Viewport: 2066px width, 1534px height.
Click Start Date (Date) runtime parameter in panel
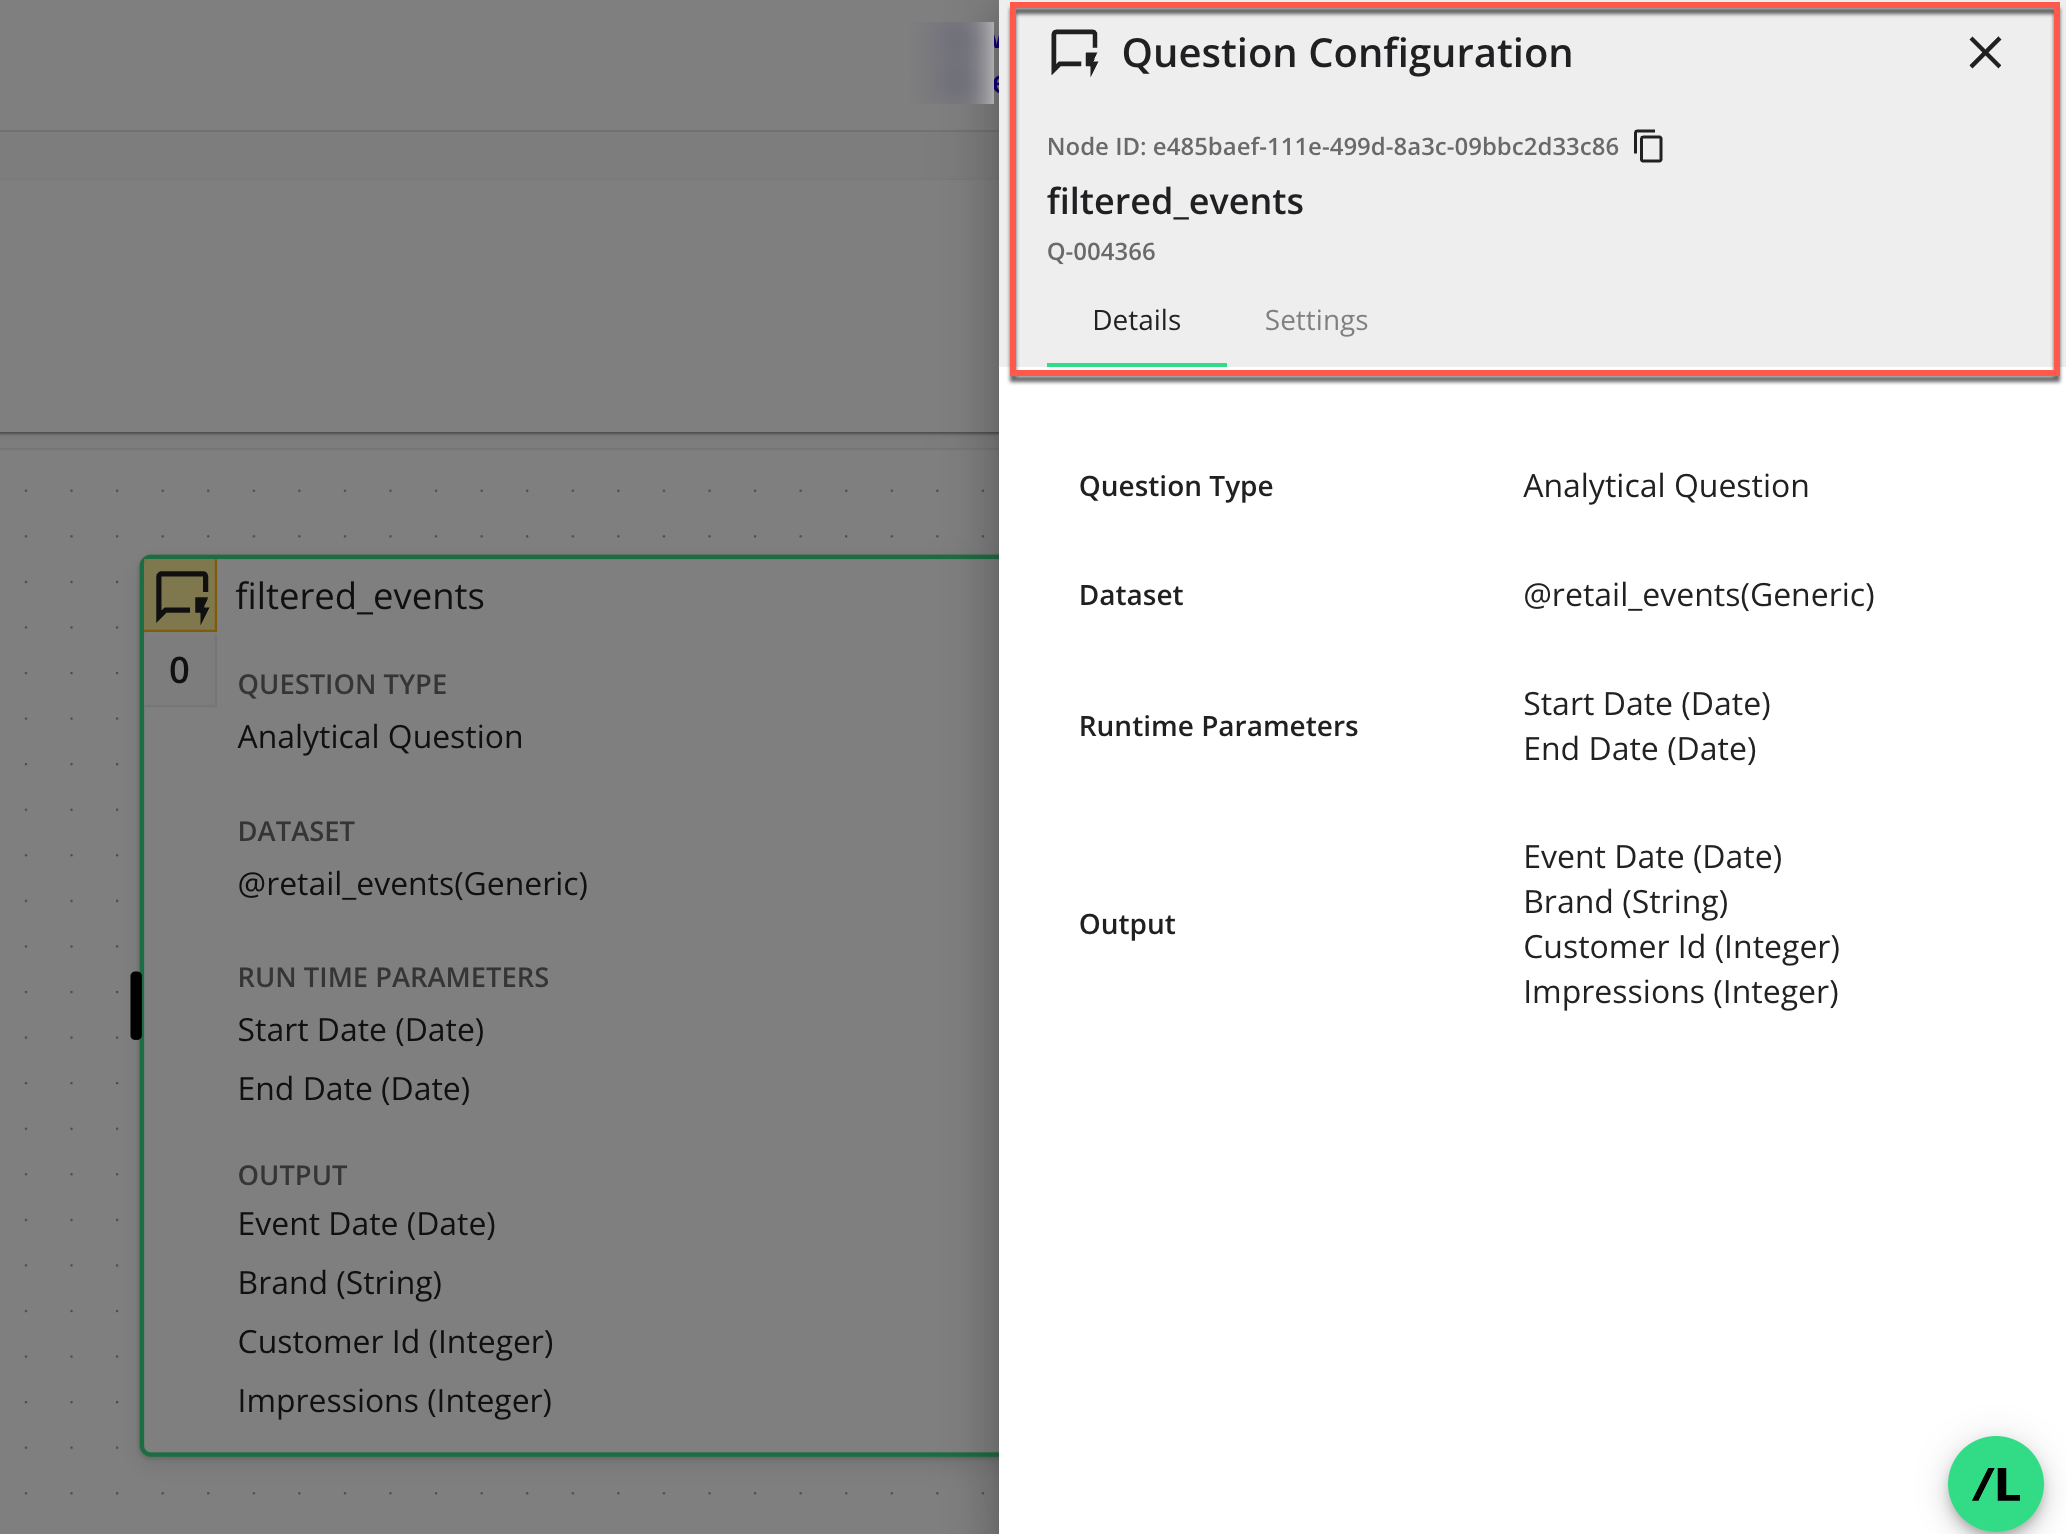(x=1646, y=704)
